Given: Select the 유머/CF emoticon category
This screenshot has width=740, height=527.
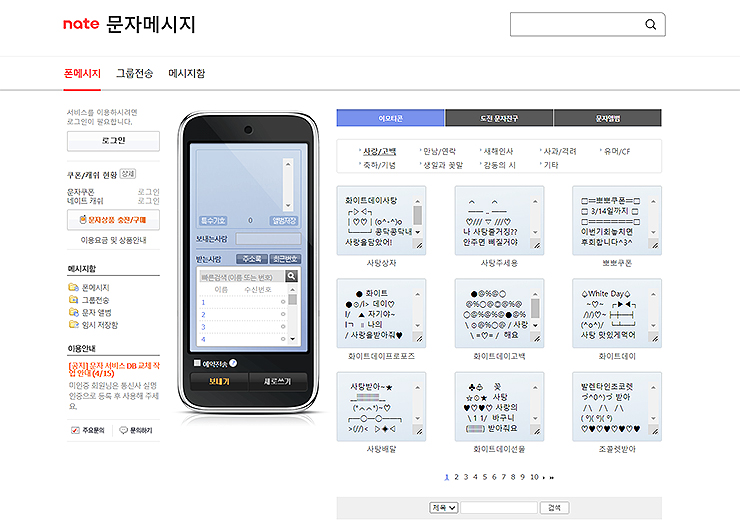Looking at the screenshot, I should [617, 151].
